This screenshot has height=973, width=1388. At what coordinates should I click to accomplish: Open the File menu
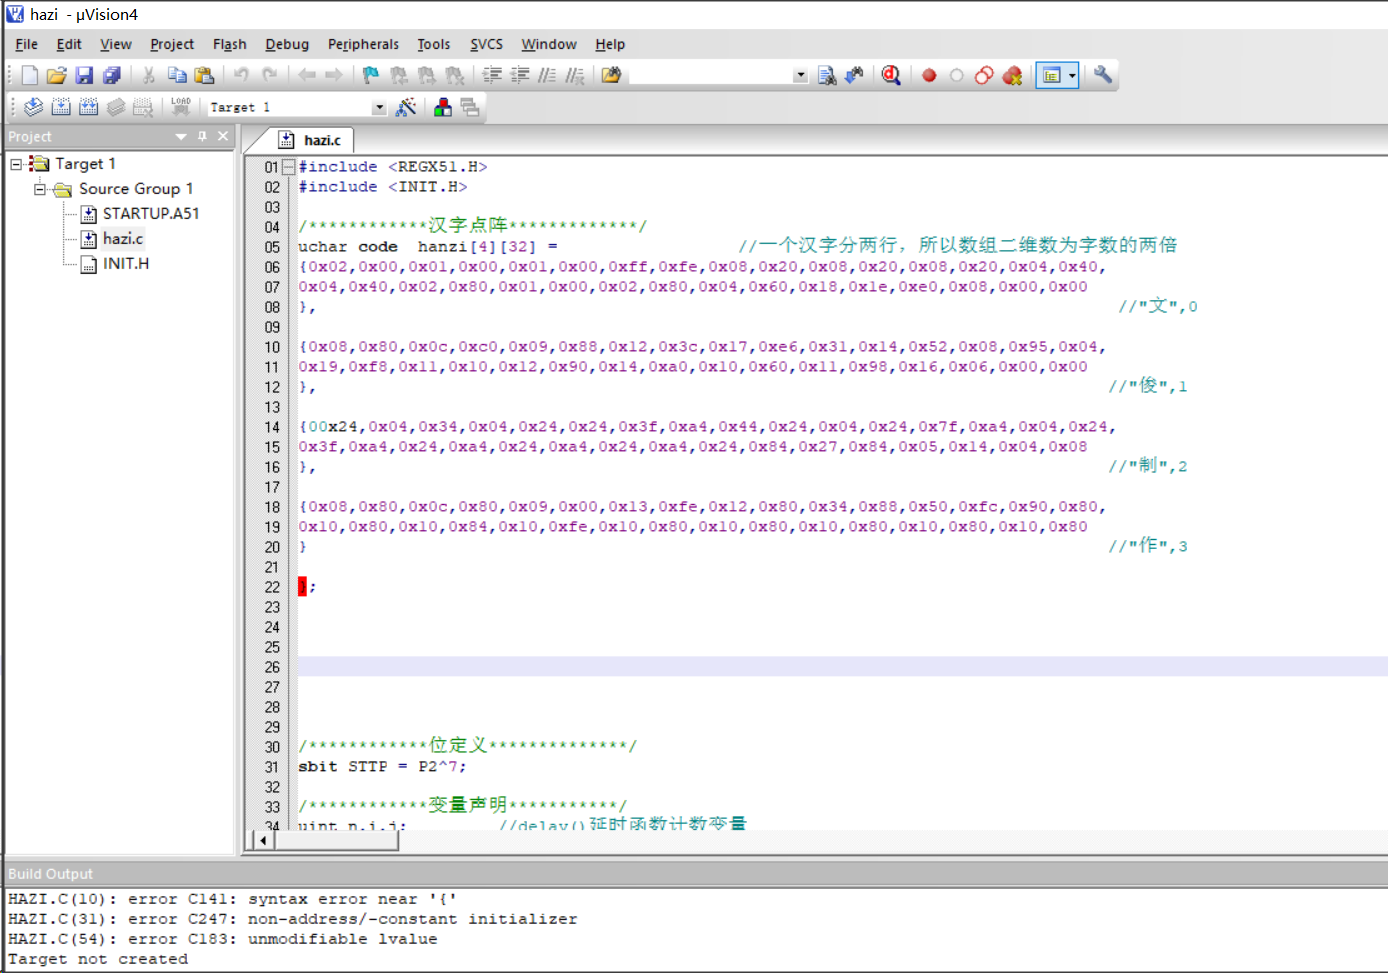coord(27,44)
